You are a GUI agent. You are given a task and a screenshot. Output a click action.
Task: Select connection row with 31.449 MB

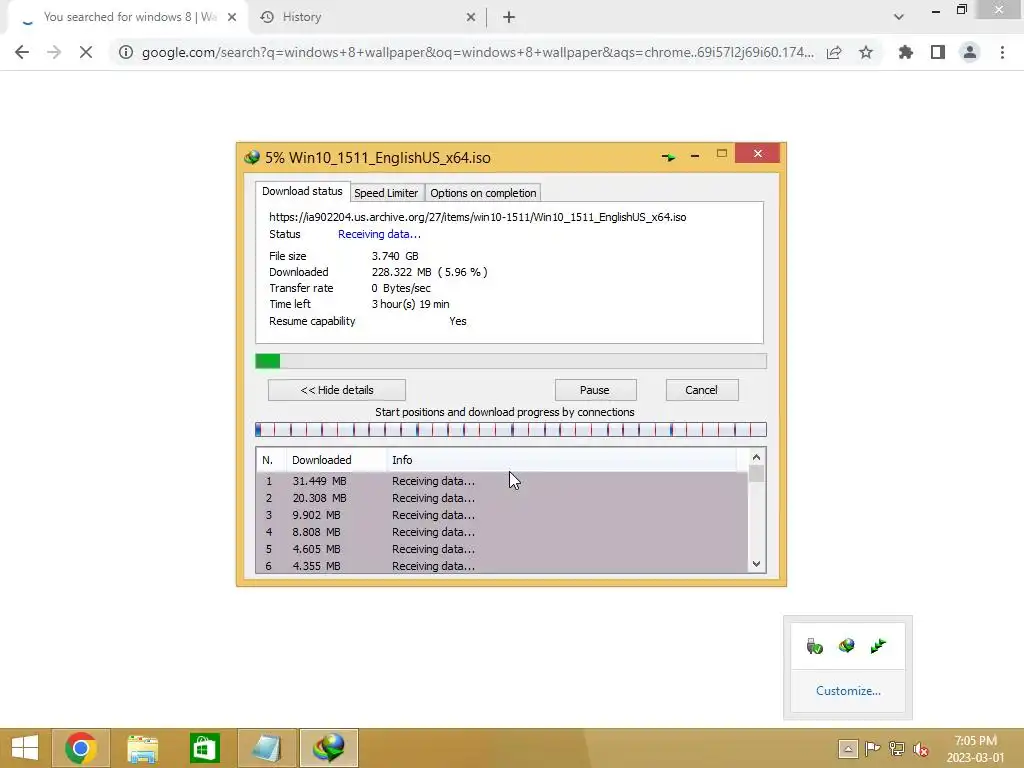pos(502,481)
